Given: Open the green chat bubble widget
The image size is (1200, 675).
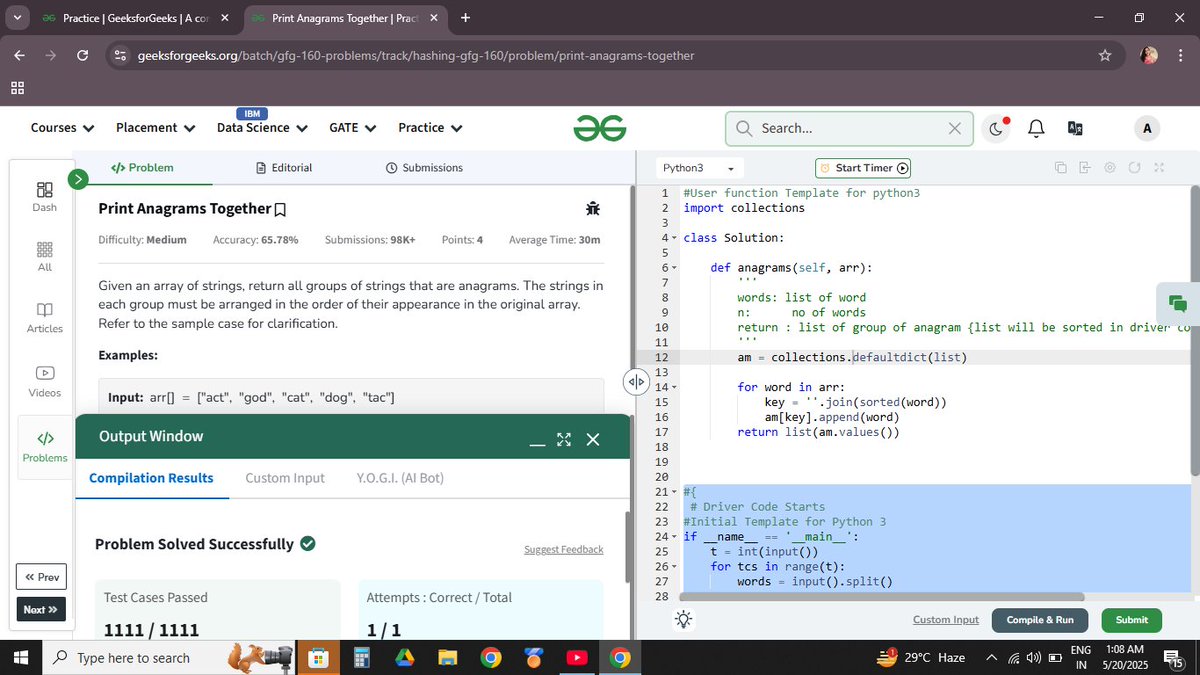Looking at the screenshot, I should click(x=1177, y=304).
